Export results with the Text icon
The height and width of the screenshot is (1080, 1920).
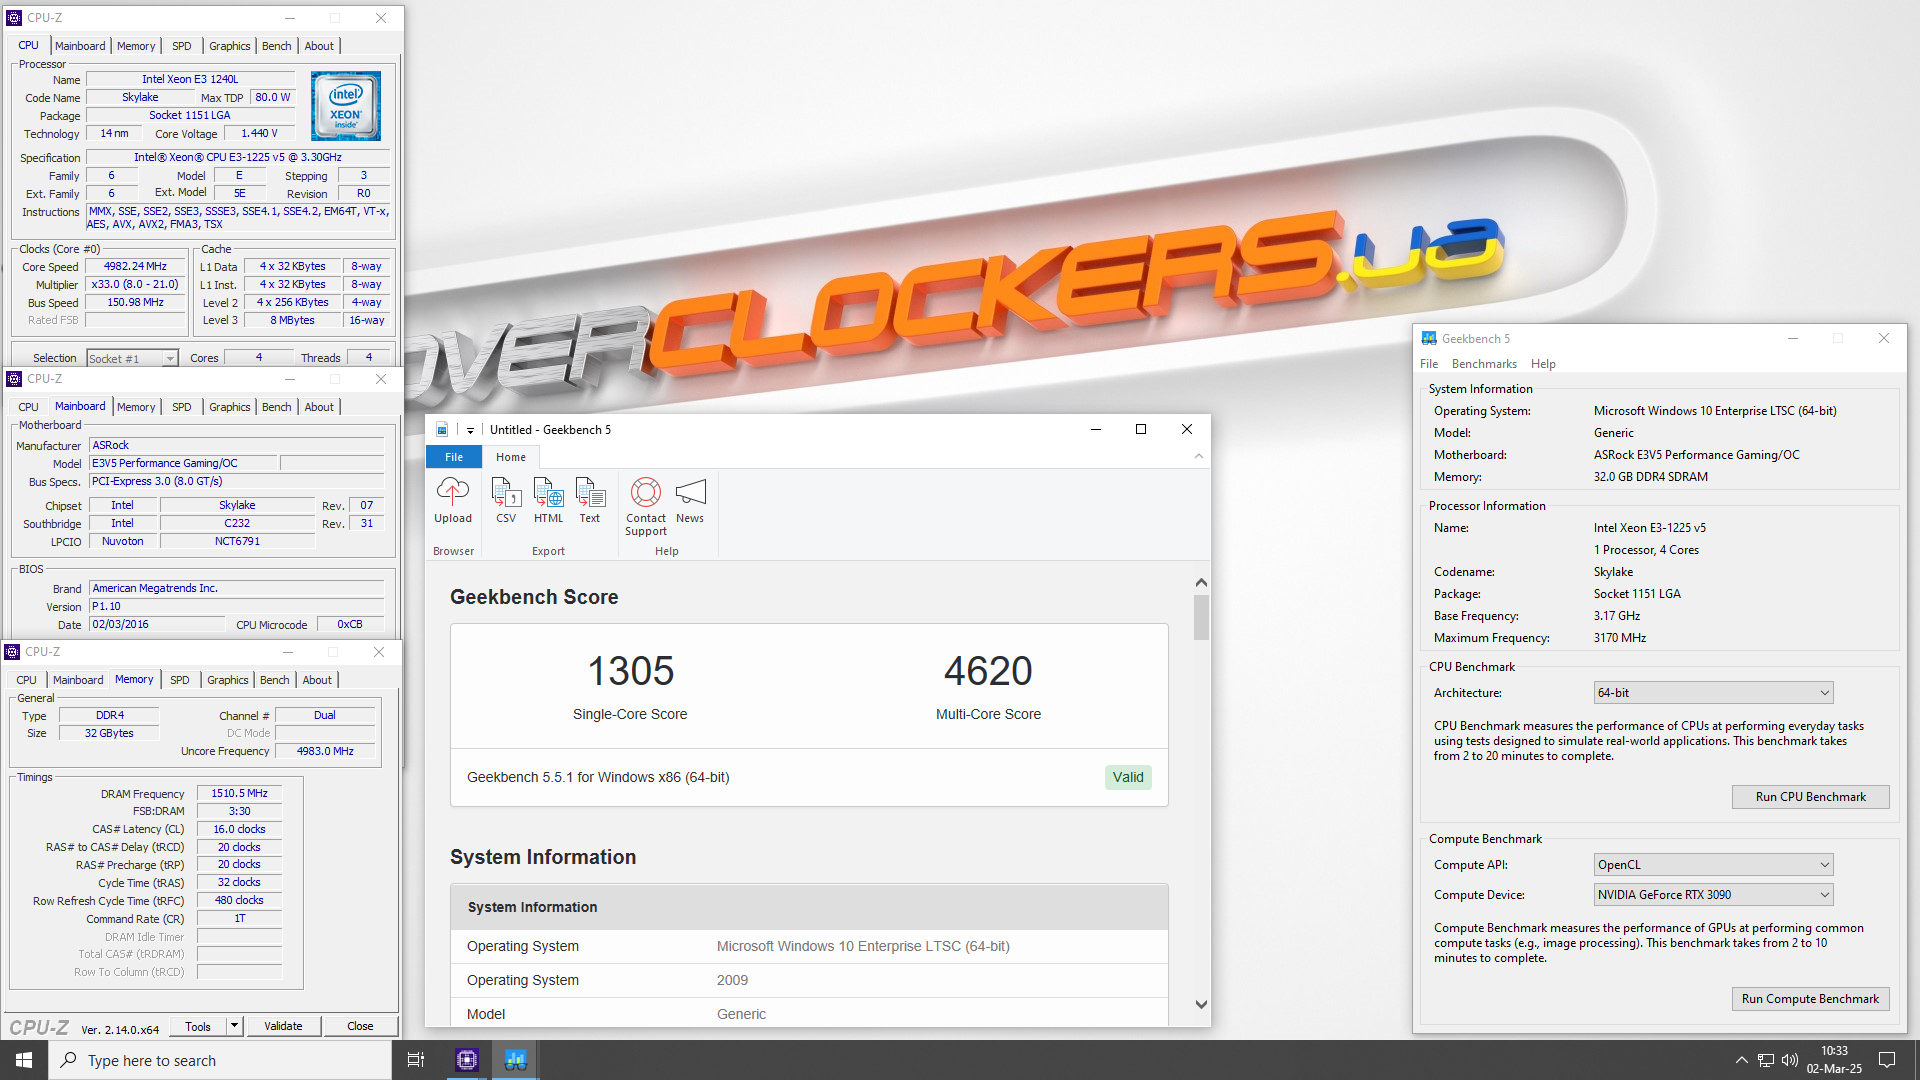tap(590, 491)
